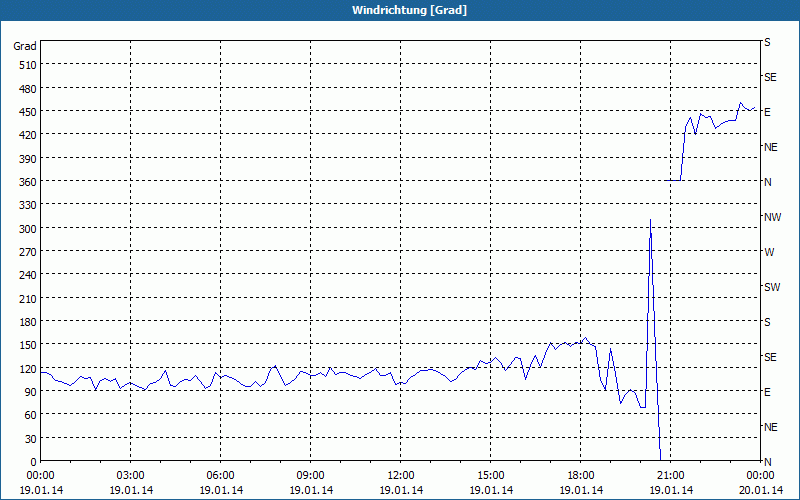Choose the 120 y-axis label
Image resolution: width=800 pixels, height=500 pixels.
28,369
